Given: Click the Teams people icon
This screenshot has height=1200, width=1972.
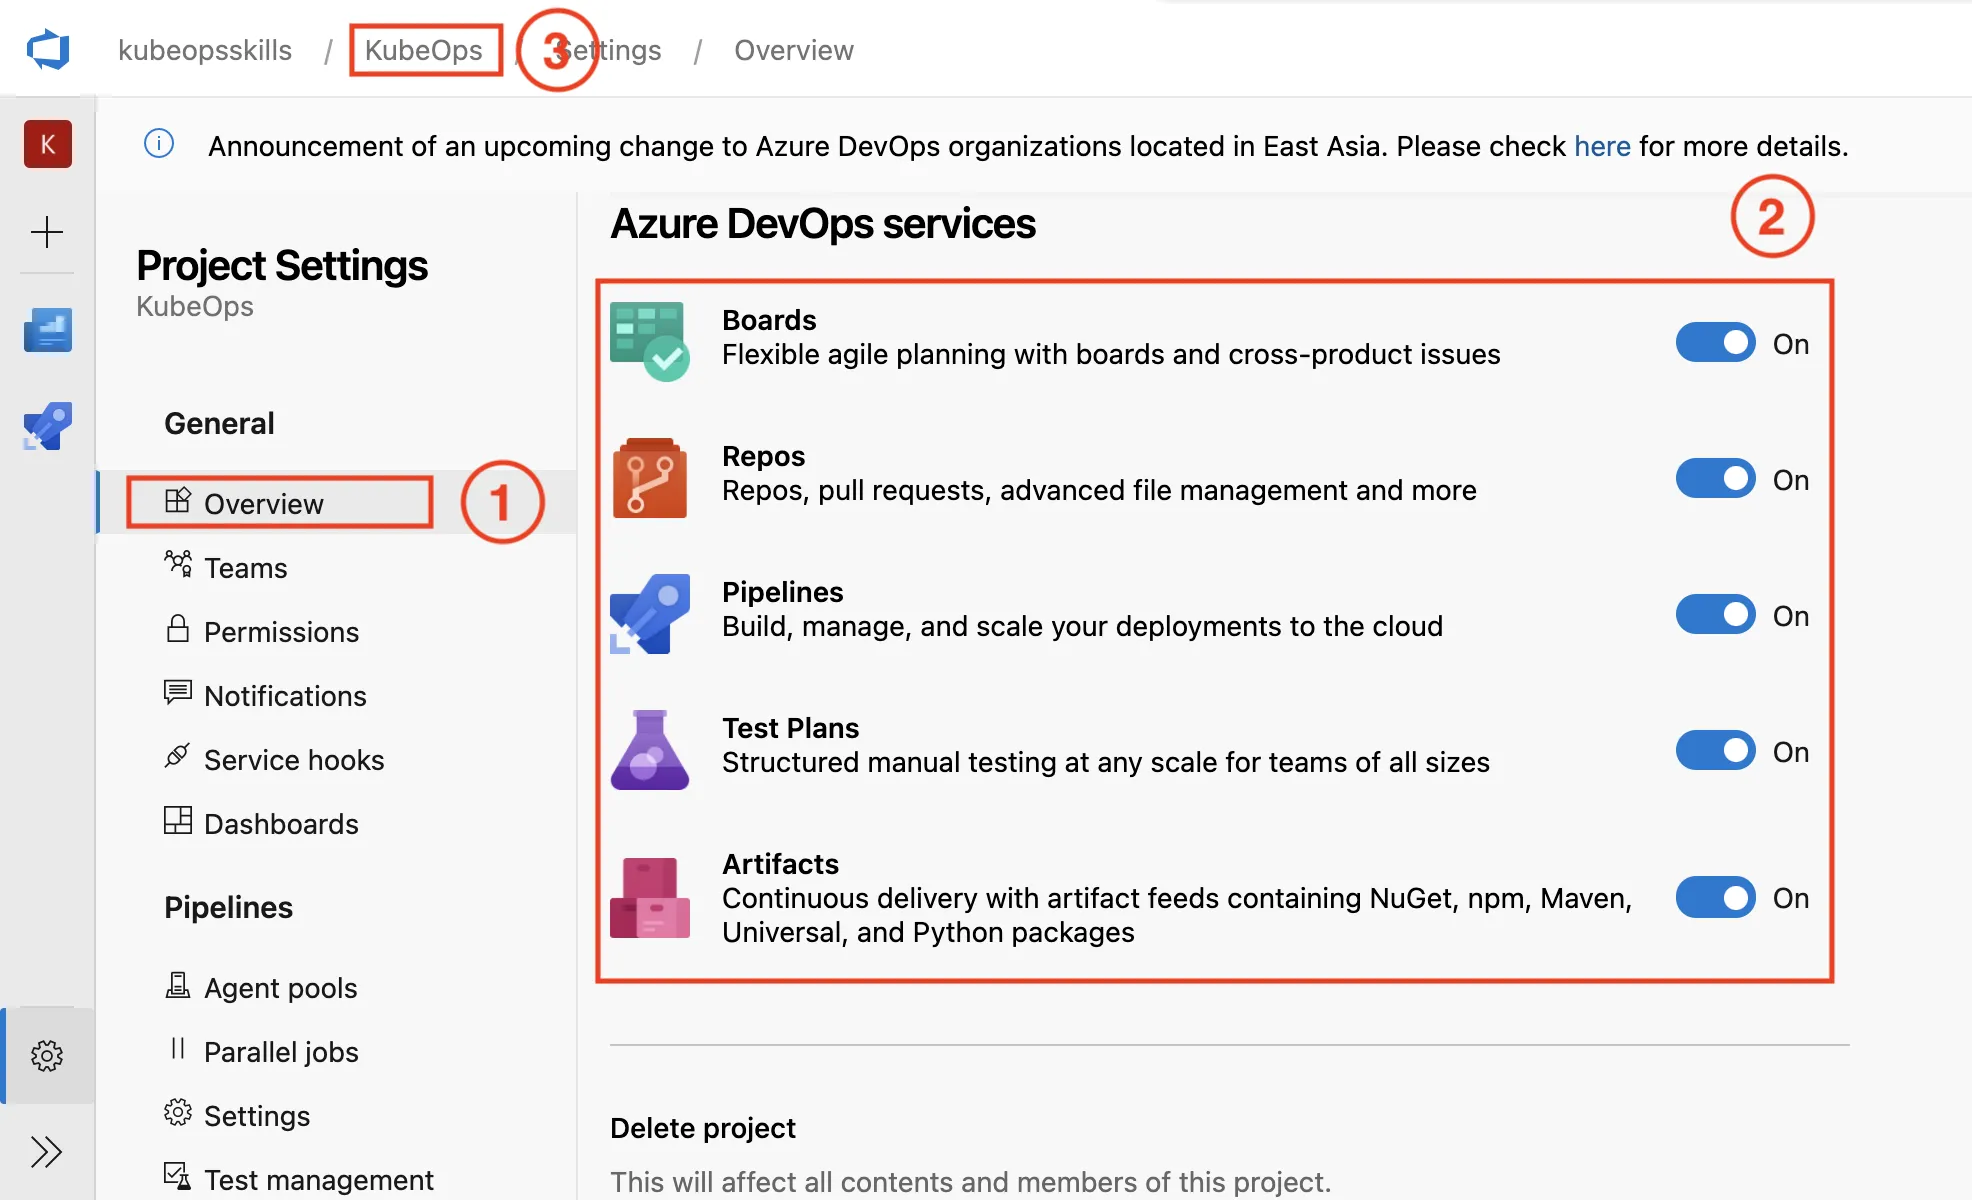Looking at the screenshot, I should 178,564.
